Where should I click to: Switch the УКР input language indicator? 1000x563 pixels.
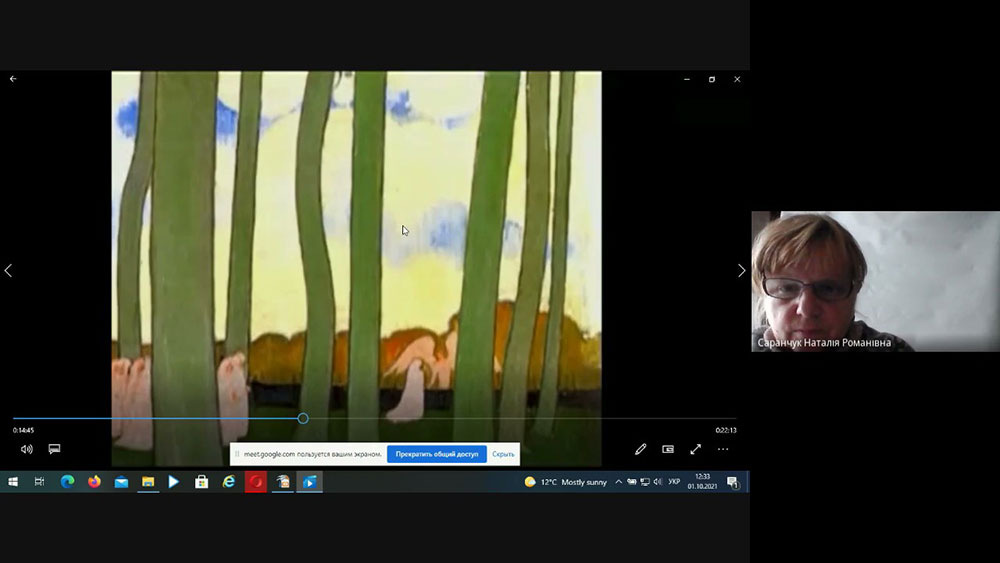[x=674, y=482]
